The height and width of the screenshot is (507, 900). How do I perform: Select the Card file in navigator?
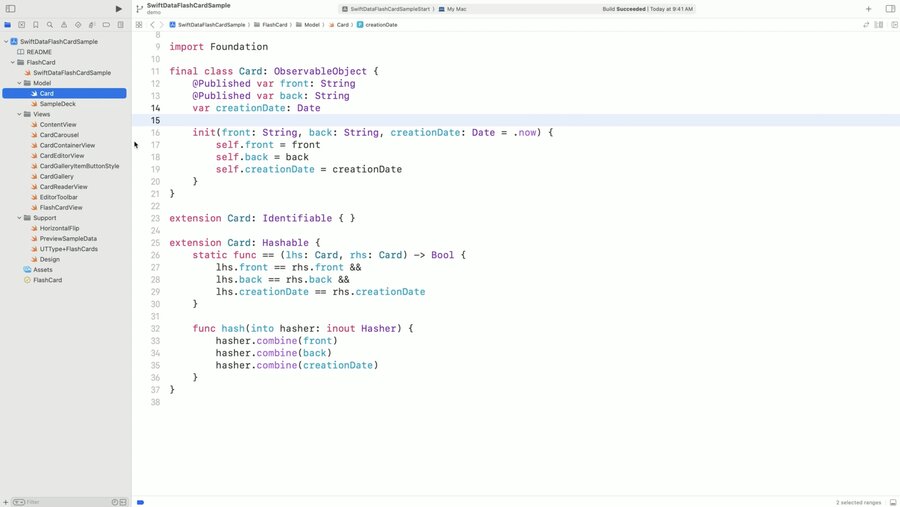[64, 93]
